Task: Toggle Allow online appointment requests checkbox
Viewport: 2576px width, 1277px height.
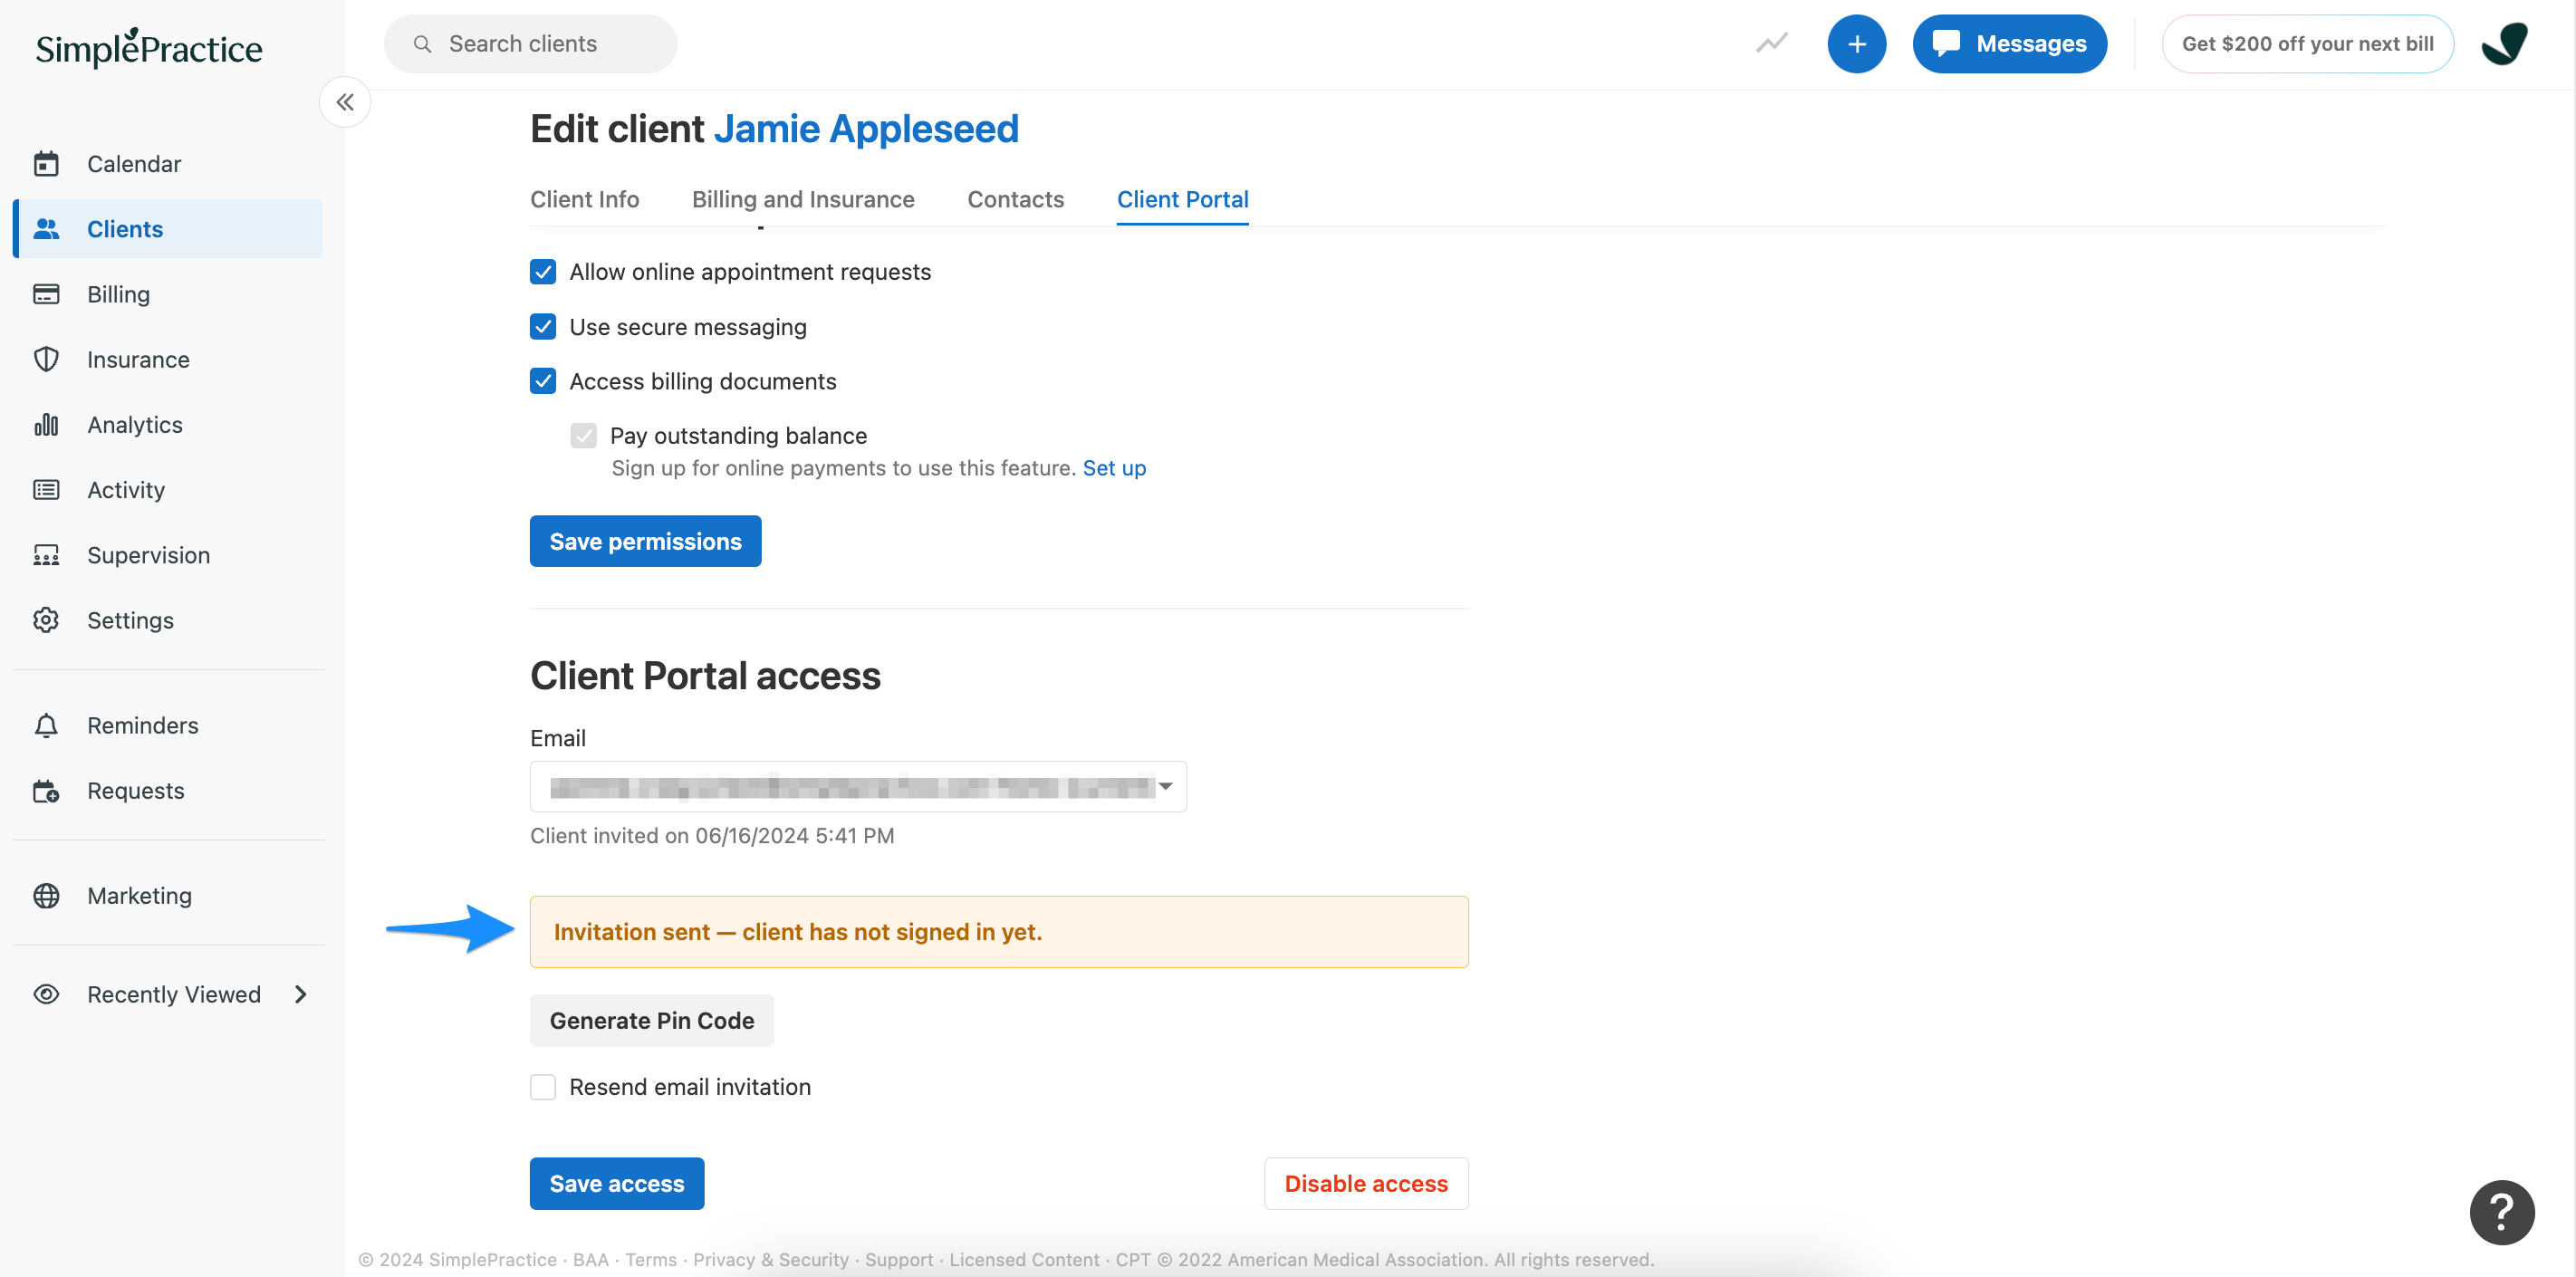Action: [542, 271]
